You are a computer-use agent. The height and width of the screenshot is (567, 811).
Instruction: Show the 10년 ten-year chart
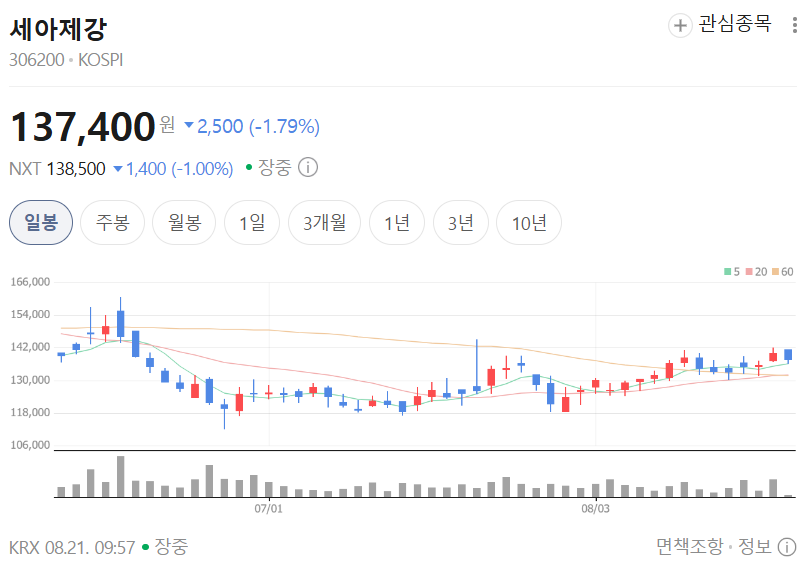tap(529, 222)
